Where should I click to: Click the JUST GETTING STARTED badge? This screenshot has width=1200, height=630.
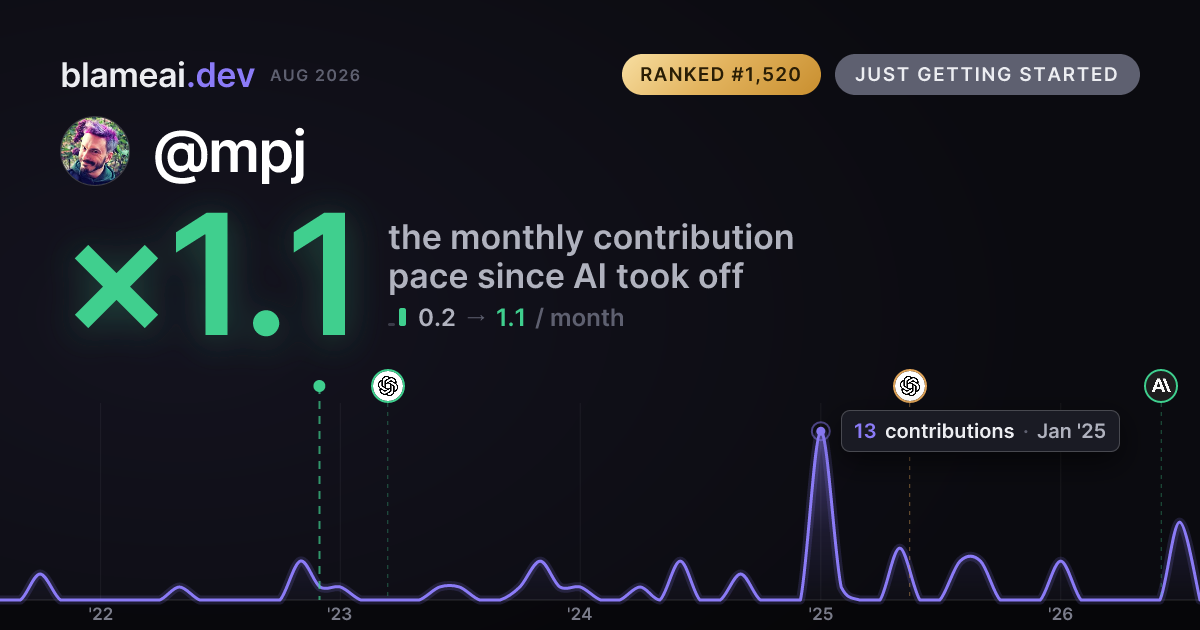[x=987, y=75]
